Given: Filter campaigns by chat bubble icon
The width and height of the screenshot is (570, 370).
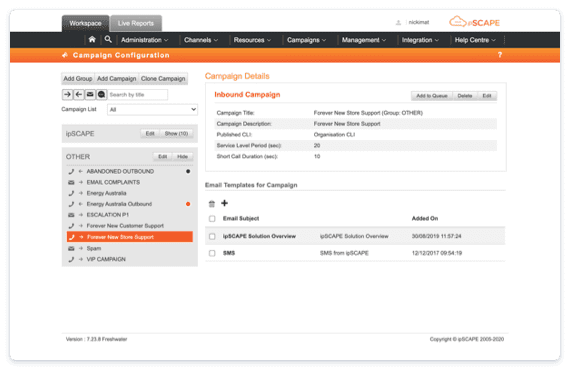Looking at the screenshot, I should pyautogui.click(x=101, y=94).
